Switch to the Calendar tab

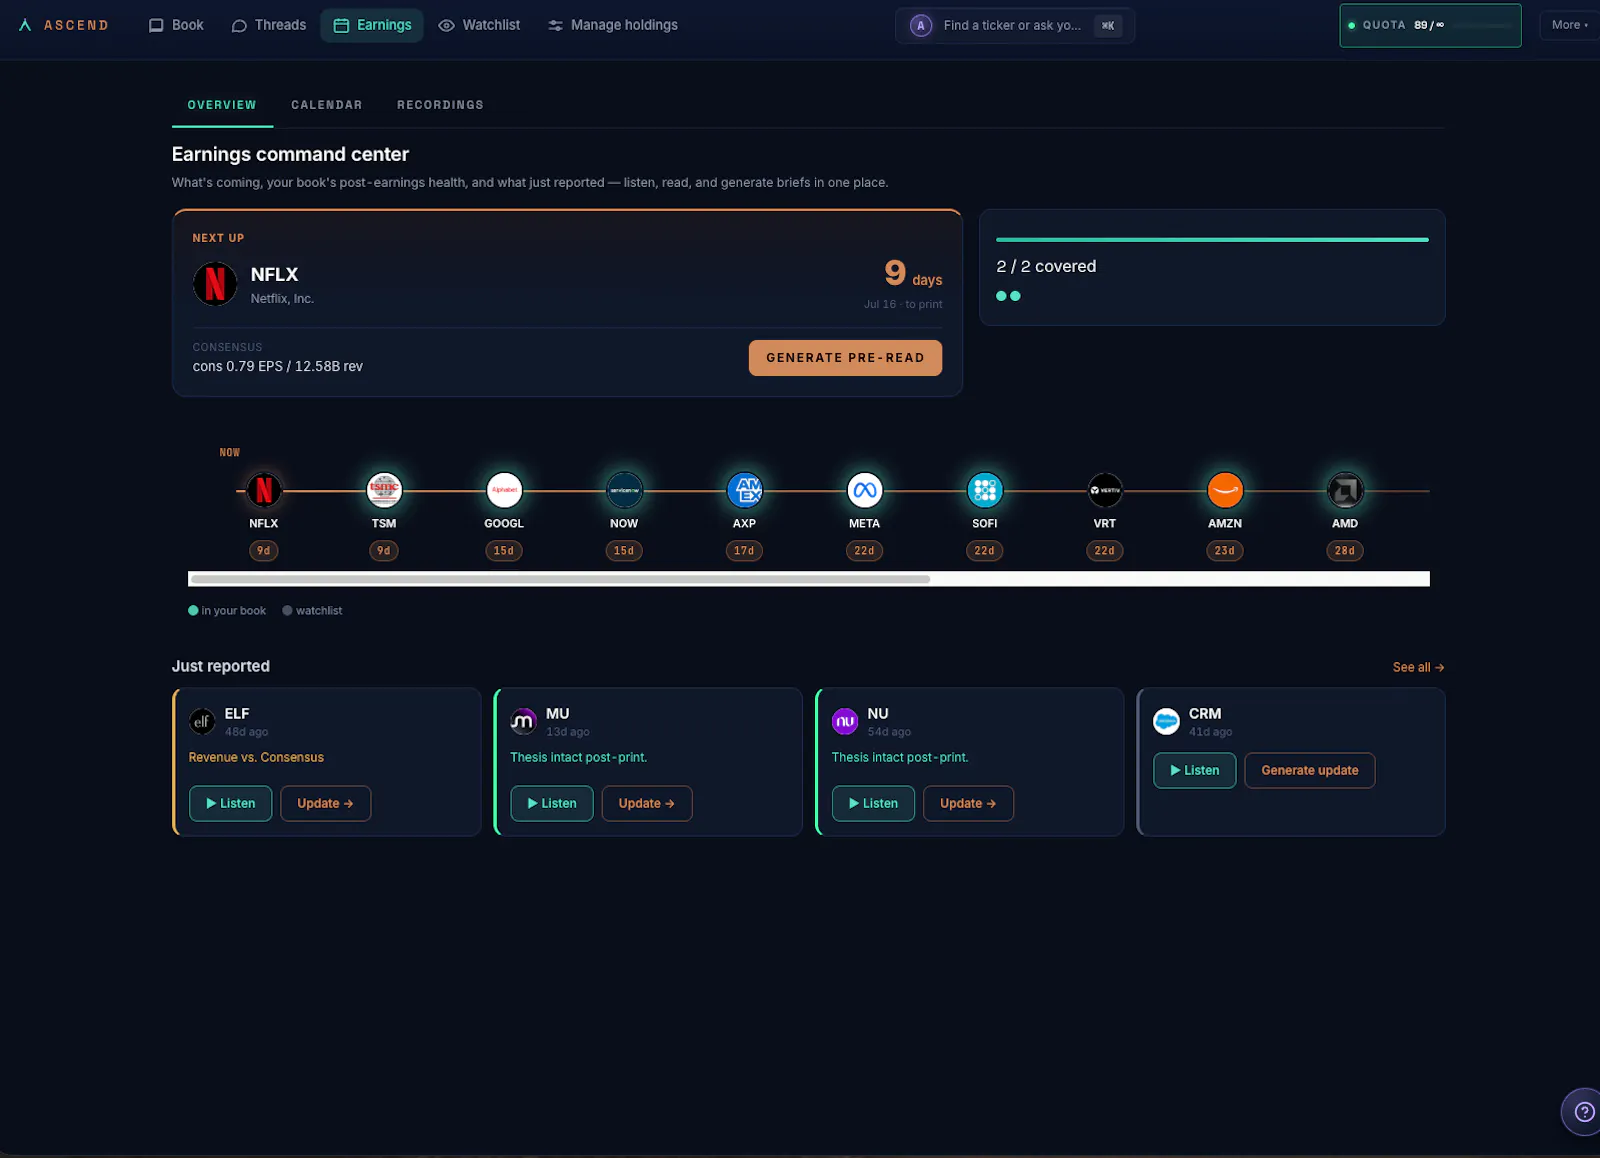(x=327, y=105)
